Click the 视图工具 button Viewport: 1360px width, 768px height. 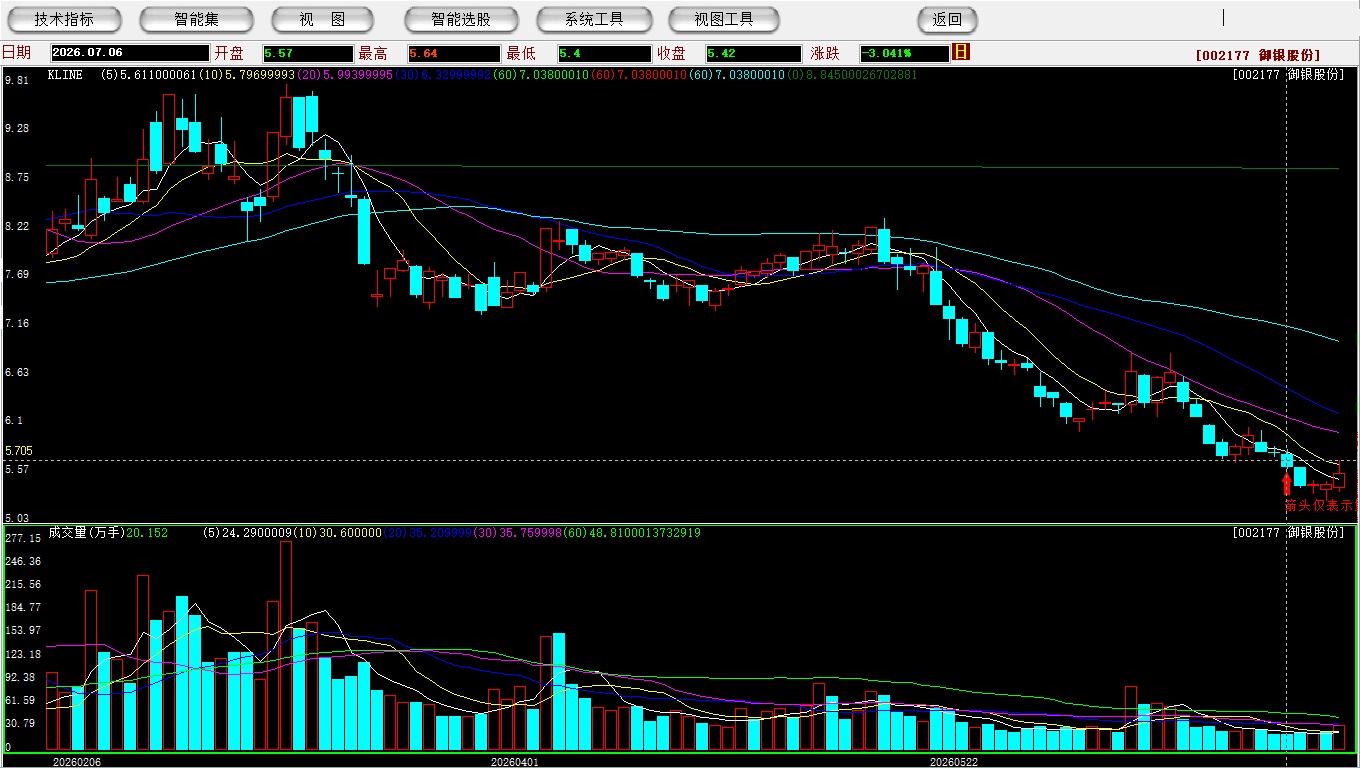click(724, 20)
